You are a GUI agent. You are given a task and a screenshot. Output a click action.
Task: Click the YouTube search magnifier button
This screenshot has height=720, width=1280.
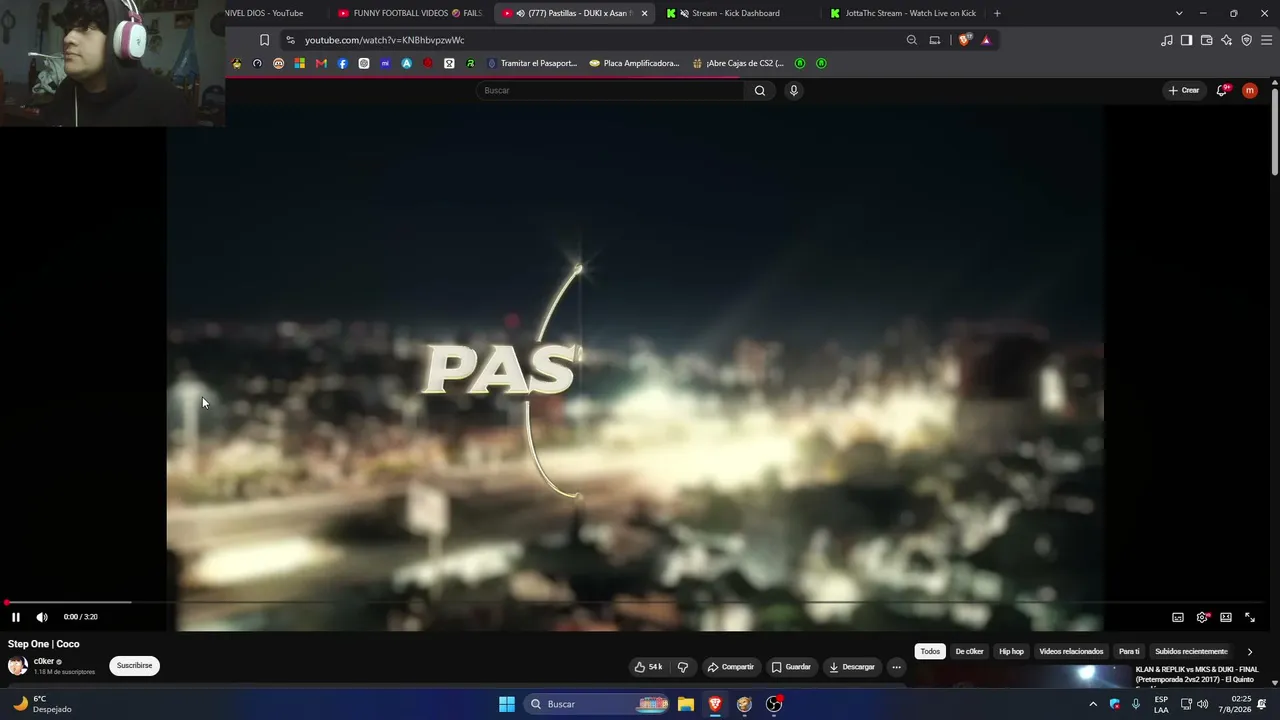760,90
